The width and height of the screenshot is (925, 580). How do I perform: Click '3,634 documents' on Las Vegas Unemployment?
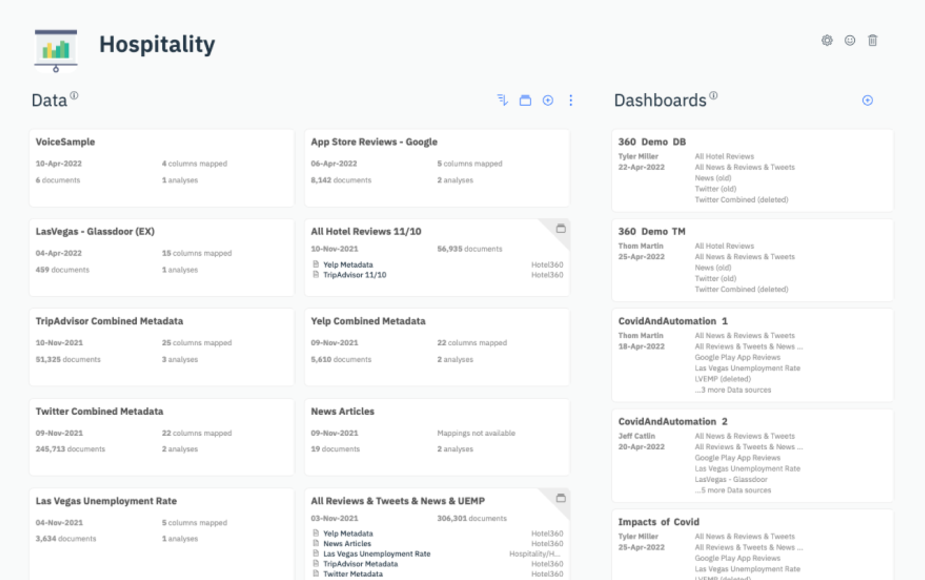point(65,539)
